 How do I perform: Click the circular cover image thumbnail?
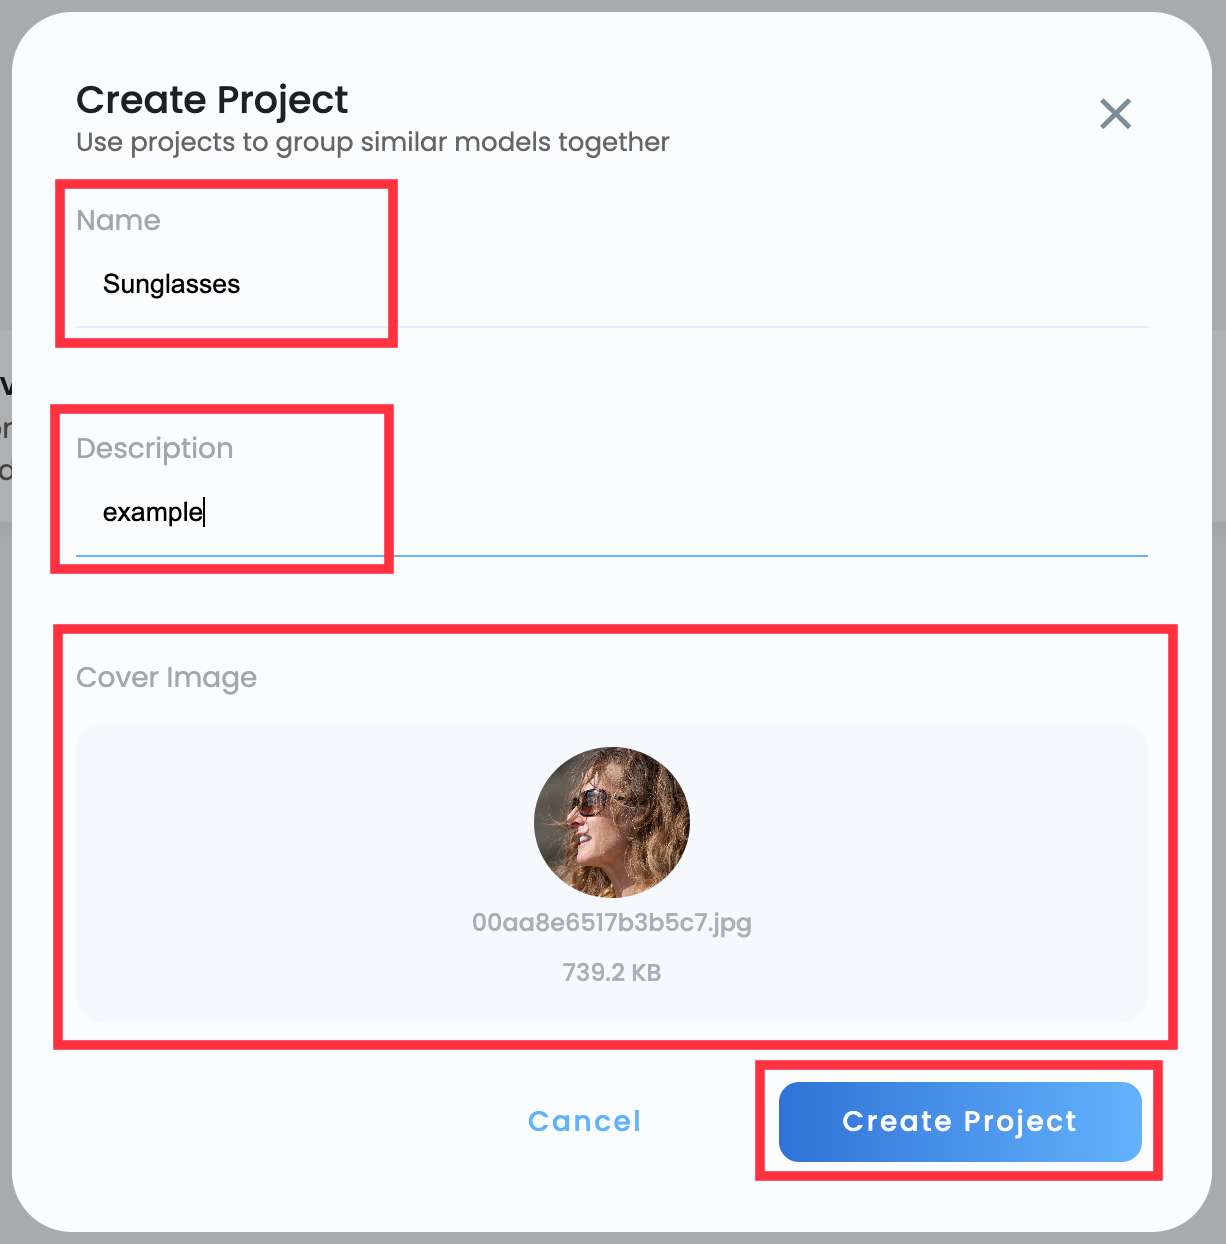(612, 822)
